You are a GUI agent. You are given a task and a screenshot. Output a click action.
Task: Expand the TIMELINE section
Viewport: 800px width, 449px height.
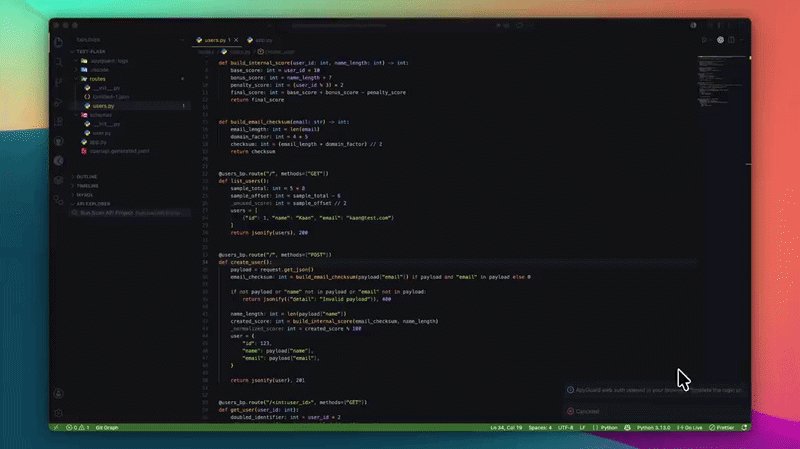[x=86, y=186]
